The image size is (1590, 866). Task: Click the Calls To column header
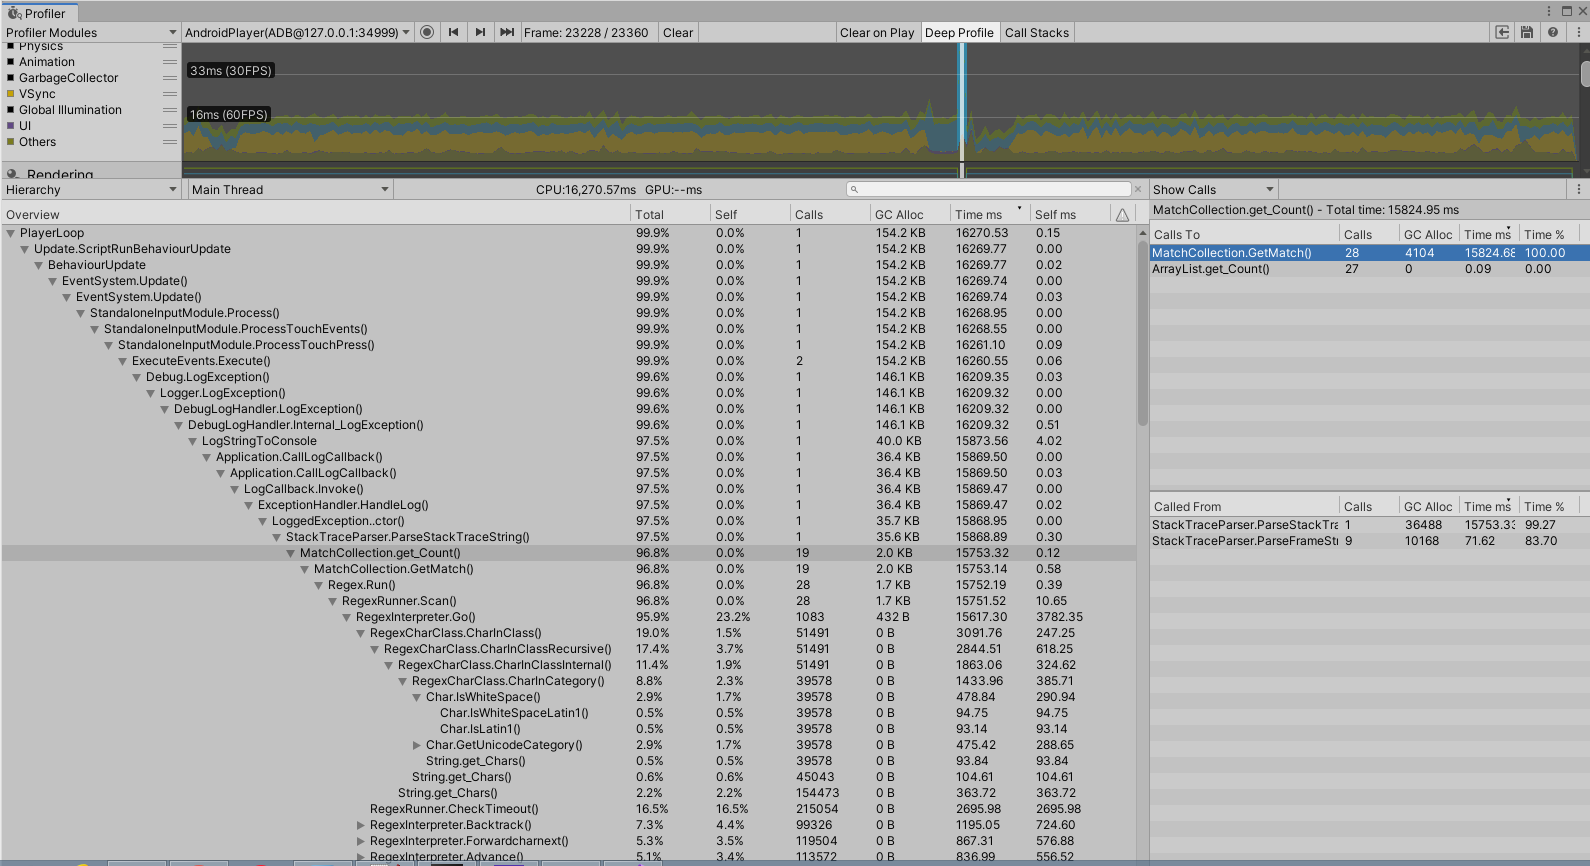(1244, 234)
